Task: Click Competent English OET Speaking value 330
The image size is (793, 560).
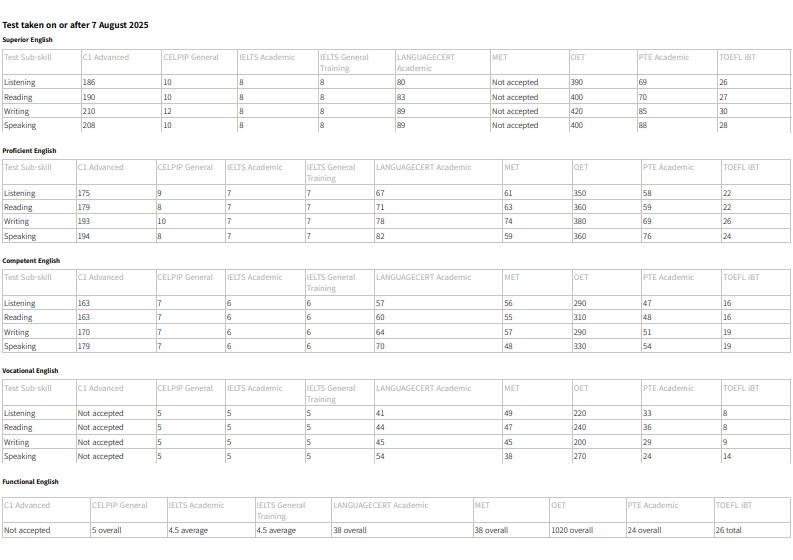Action: (x=581, y=346)
